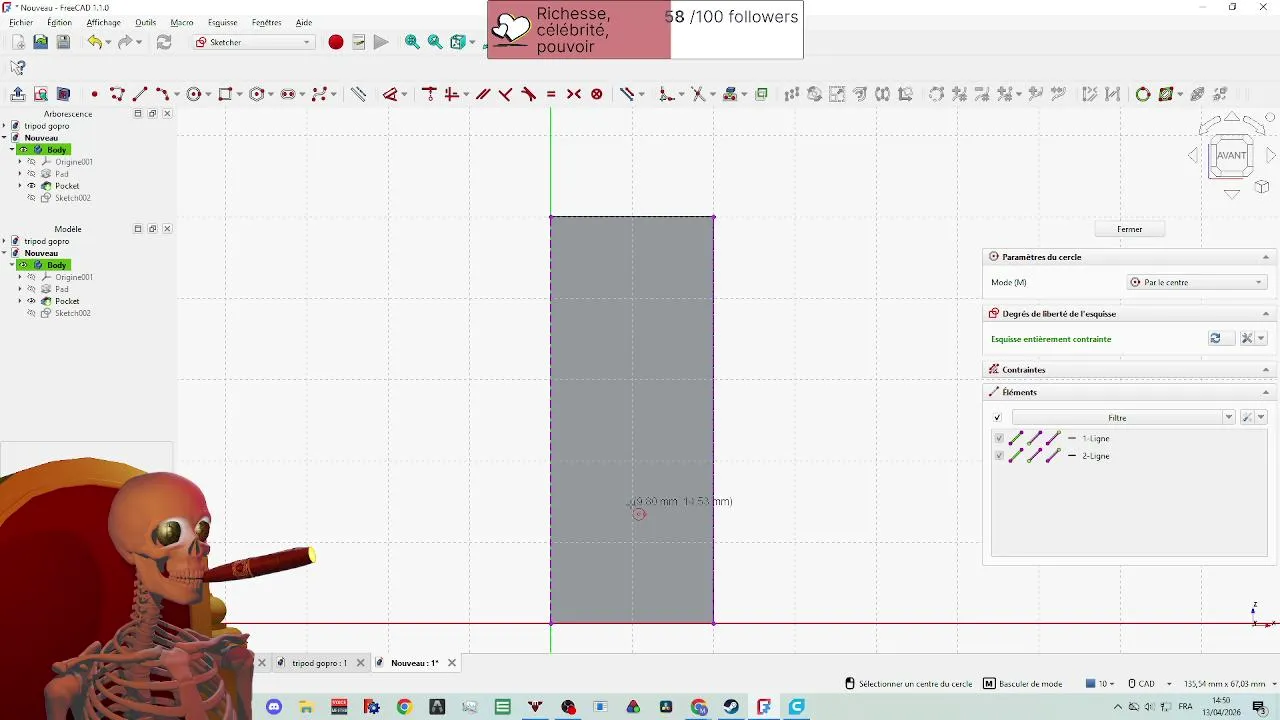Toggle visibility eye of Pocket in Modèle

(31, 301)
